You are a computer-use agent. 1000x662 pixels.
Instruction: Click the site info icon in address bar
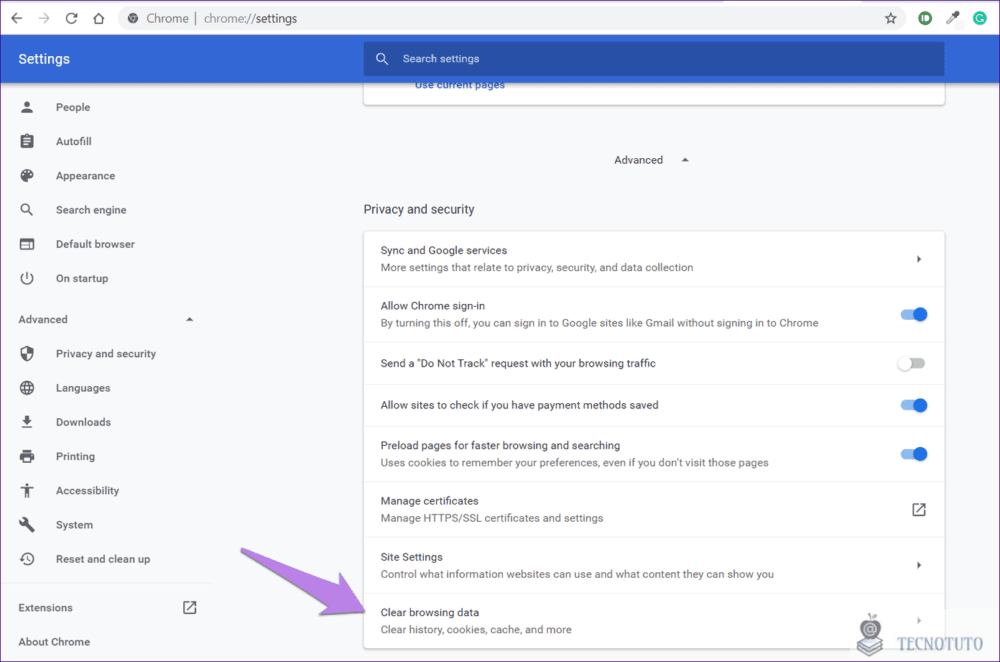(x=133, y=18)
